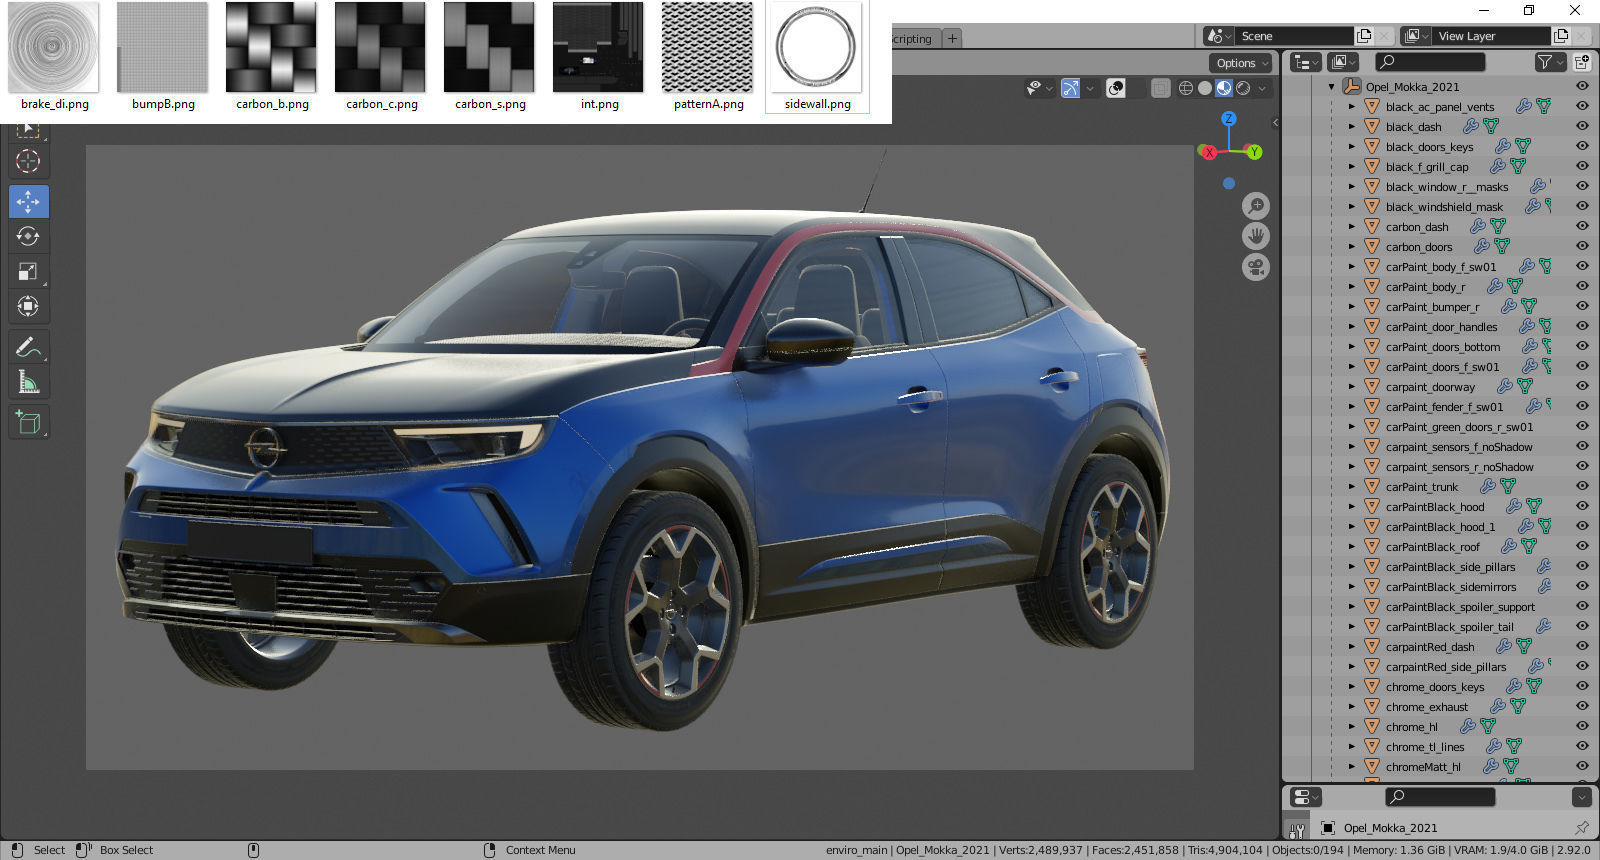Click the modifier wrench icon on black_dash
Image resolution: width=1600 pixels, height=860 pixels.
coord(1471,127)
